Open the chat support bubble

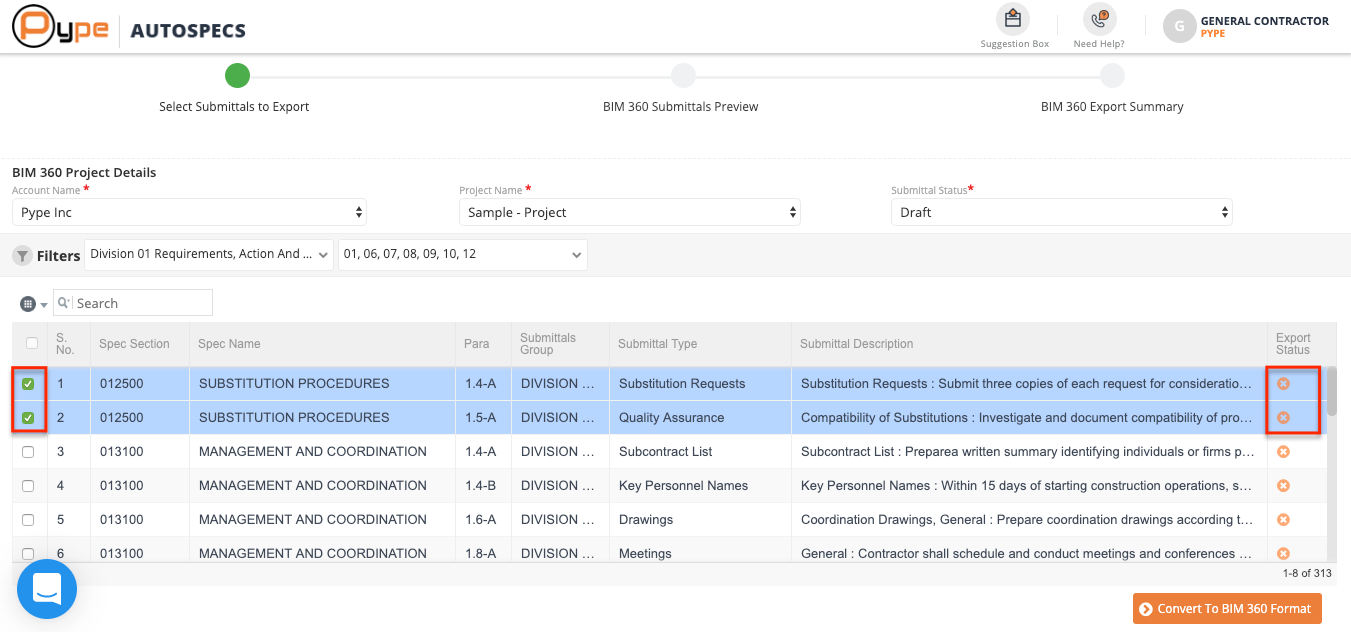(x=47, y=589)
